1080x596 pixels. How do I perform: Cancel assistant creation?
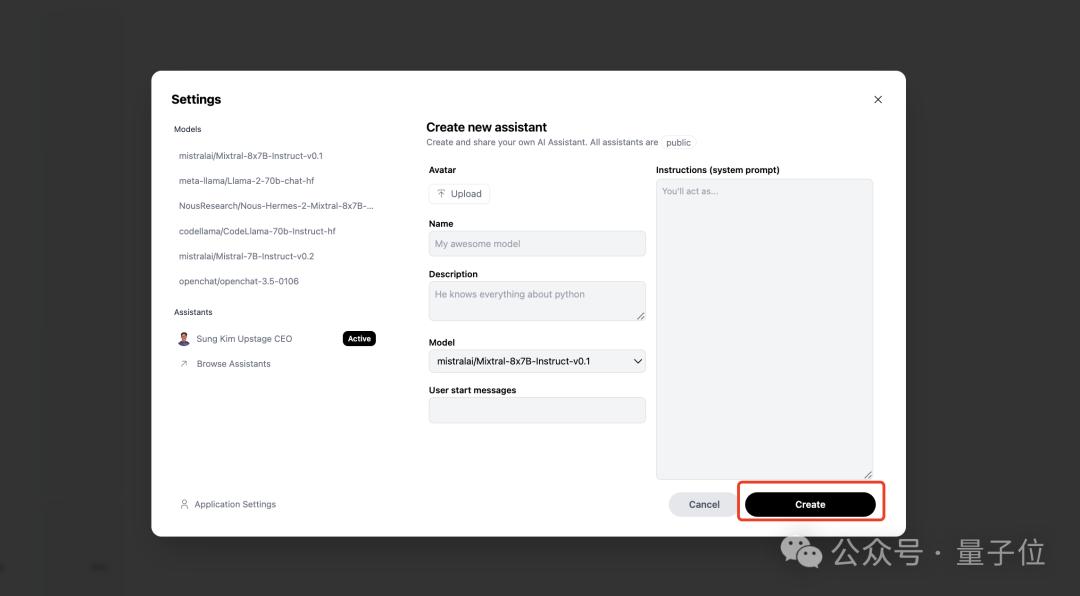[x=703, y=504]
